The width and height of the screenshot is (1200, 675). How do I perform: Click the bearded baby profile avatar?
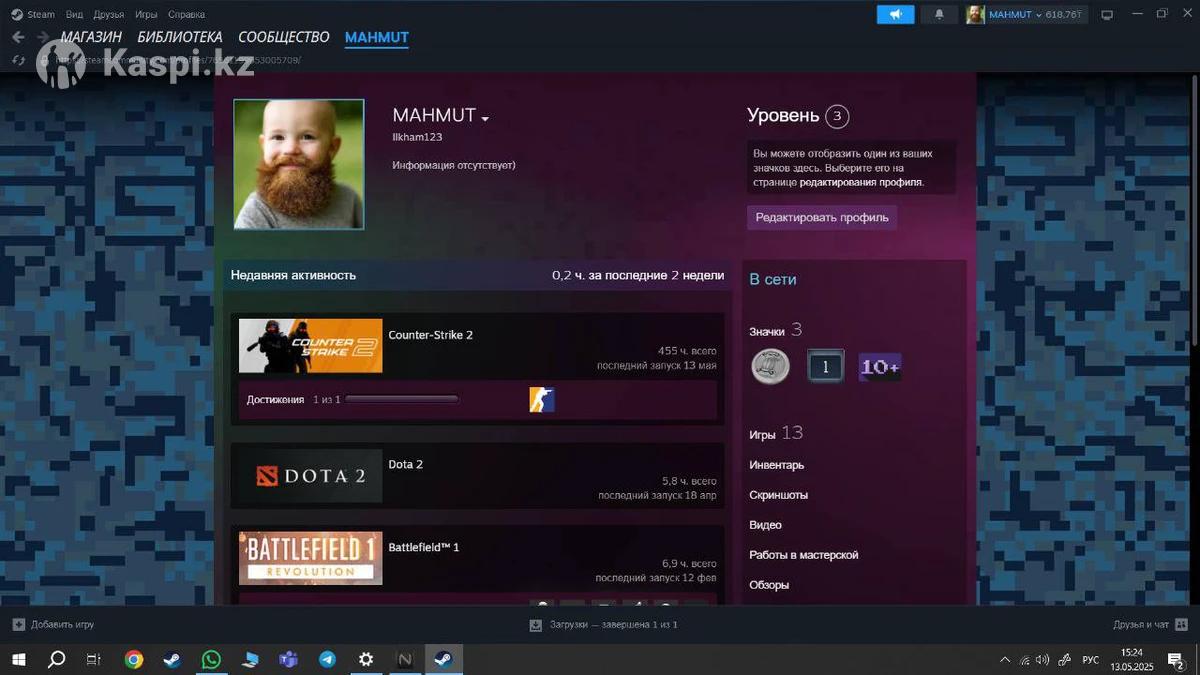(299, 164)
